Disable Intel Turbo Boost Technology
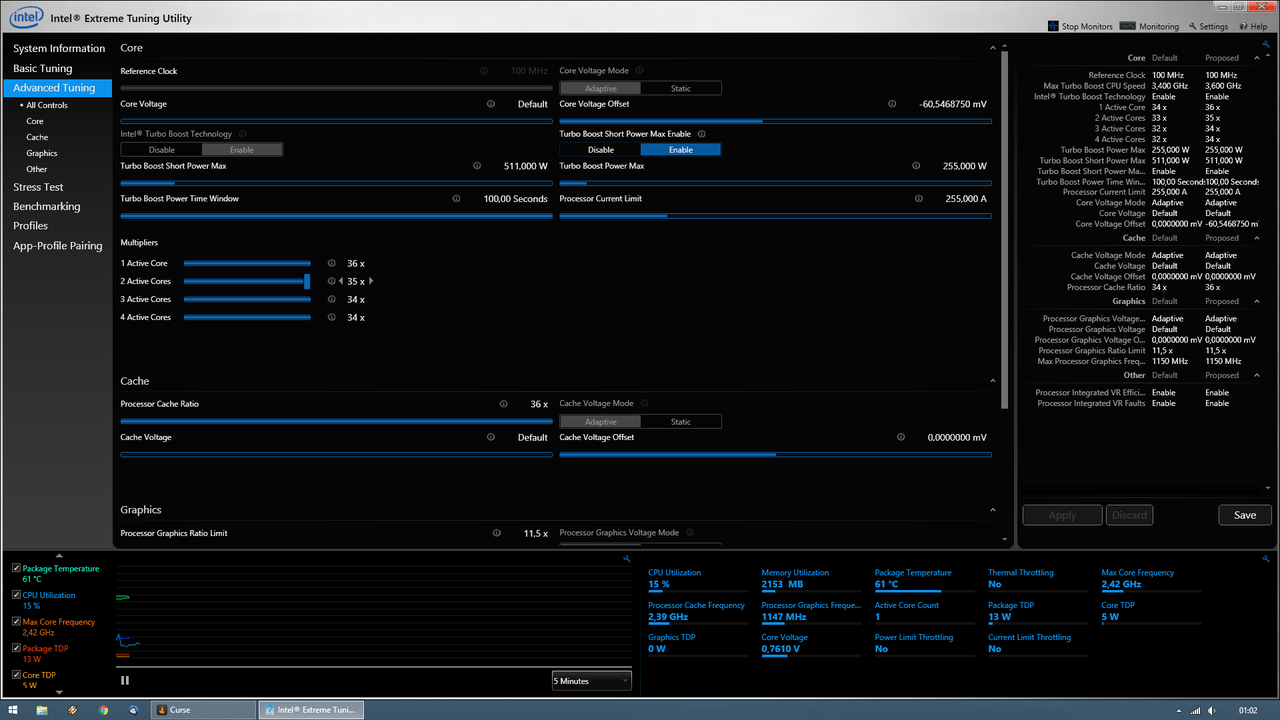The image size is (1280, 720). [x=161, y=150]
